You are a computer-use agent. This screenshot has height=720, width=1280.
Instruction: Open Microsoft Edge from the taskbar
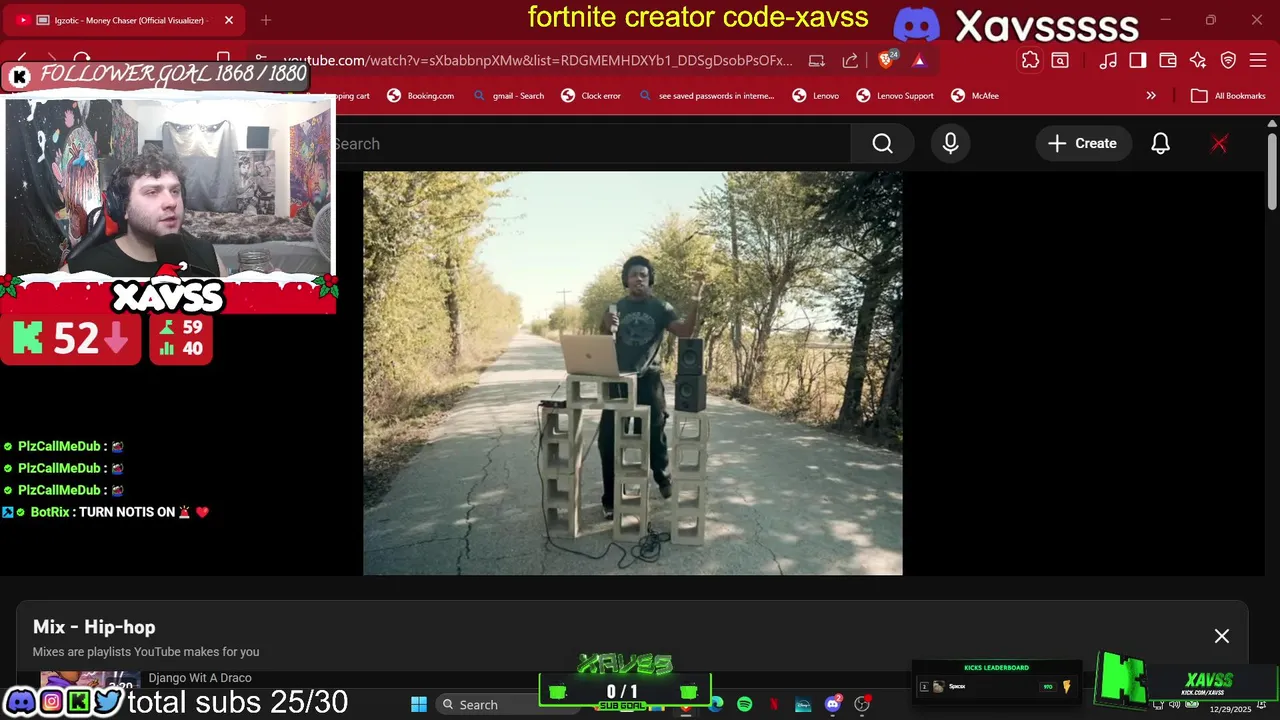point(716,705)
